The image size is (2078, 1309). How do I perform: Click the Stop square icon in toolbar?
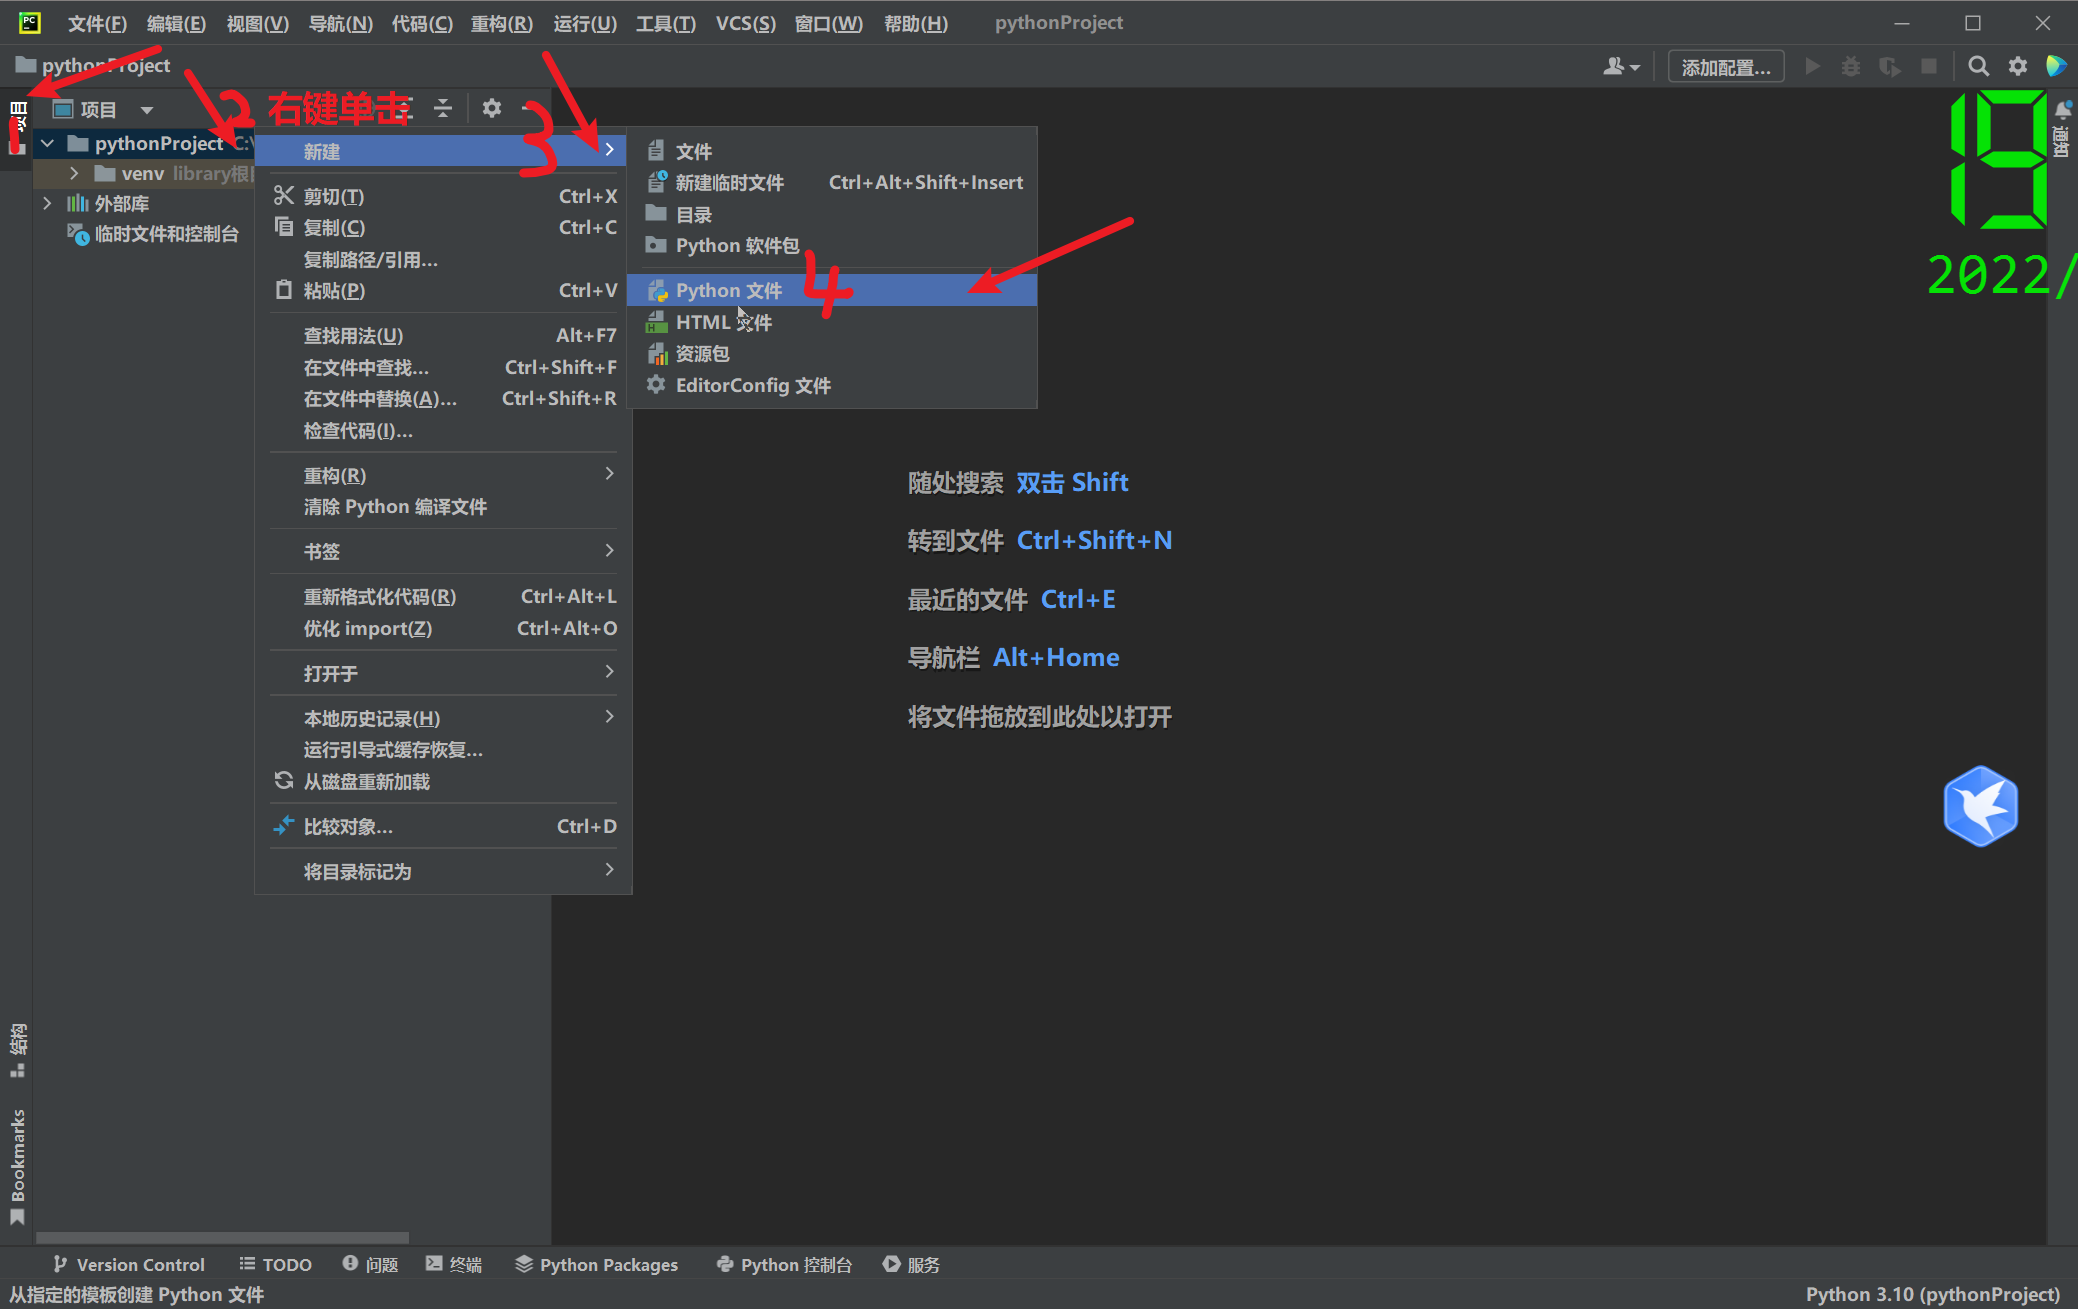[1929, 66]
